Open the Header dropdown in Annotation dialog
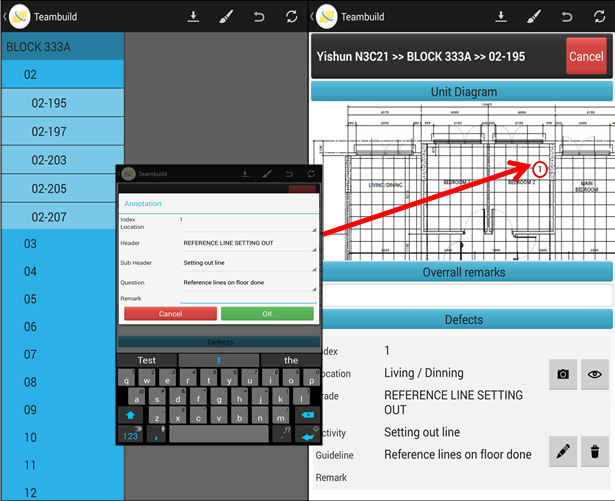615x501 pixels. pos(248,243)
